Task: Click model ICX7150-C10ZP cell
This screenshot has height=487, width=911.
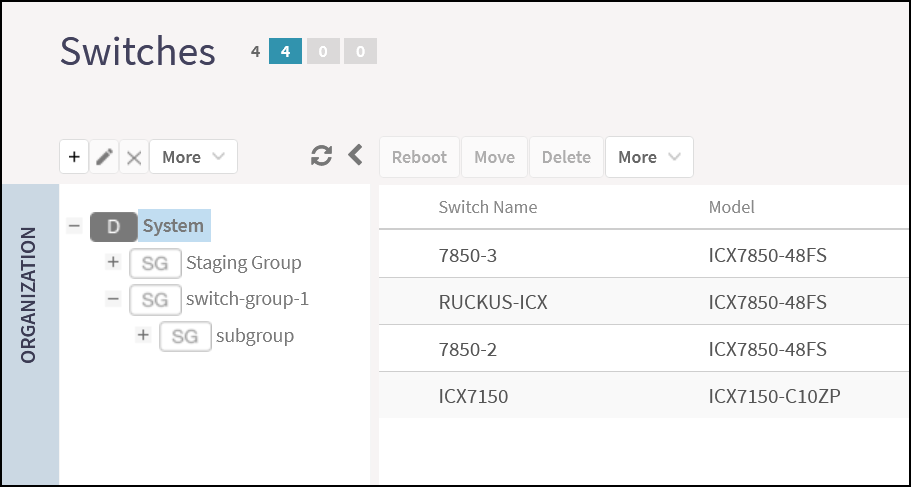Action: (x=774, y=396)
